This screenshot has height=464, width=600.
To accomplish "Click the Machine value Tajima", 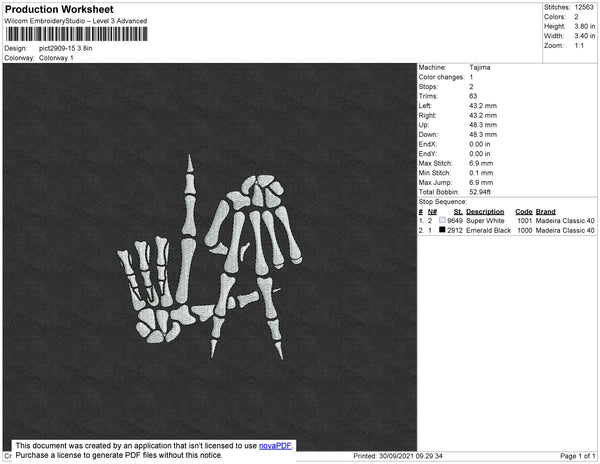I will click(x=480, y=67).
